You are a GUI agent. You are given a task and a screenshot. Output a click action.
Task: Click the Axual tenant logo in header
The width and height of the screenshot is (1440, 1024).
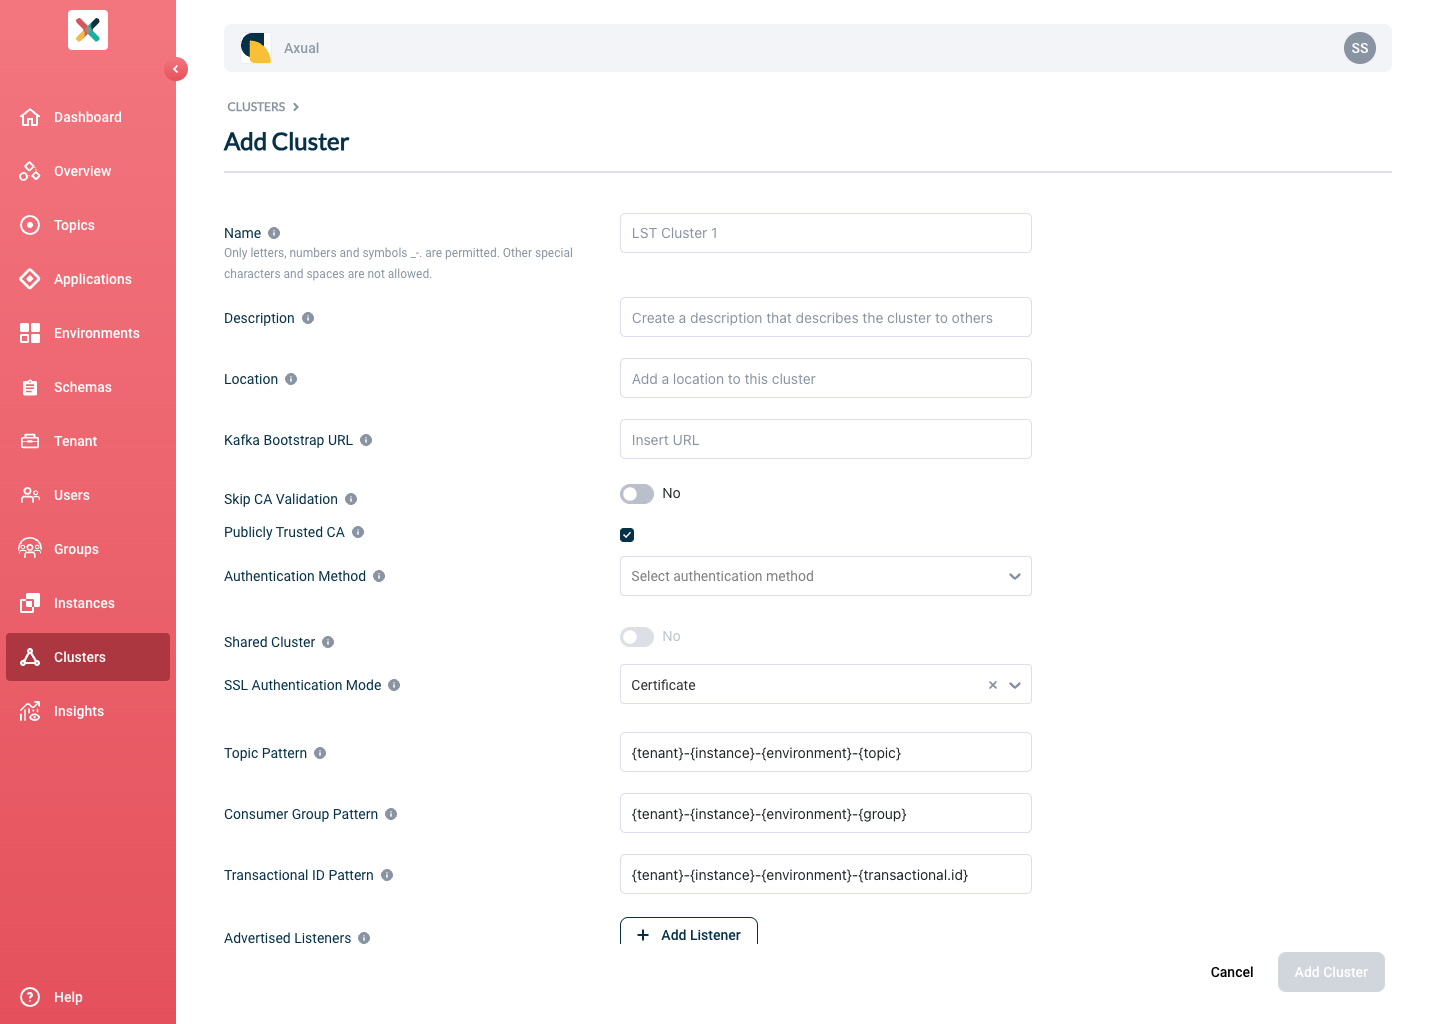(256, 48)
